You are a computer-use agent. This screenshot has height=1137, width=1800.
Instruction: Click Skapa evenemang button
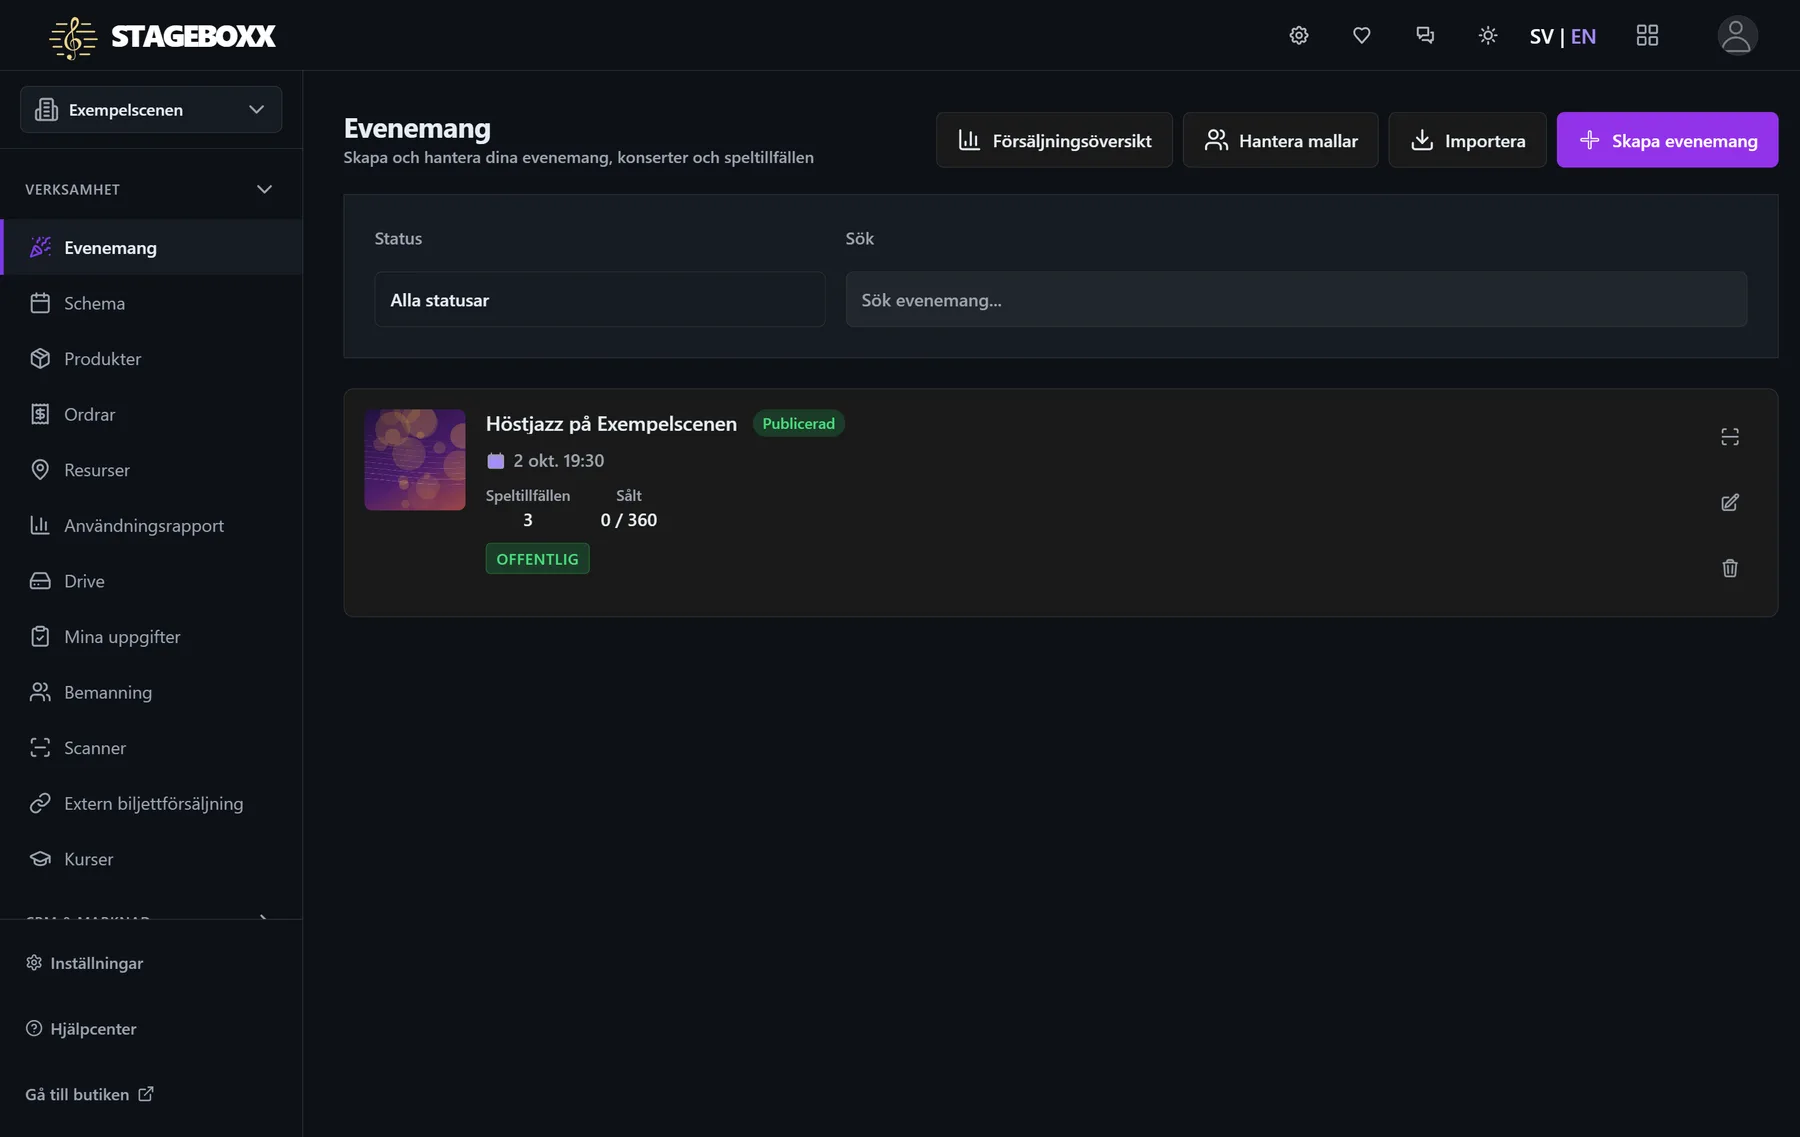1667,140
